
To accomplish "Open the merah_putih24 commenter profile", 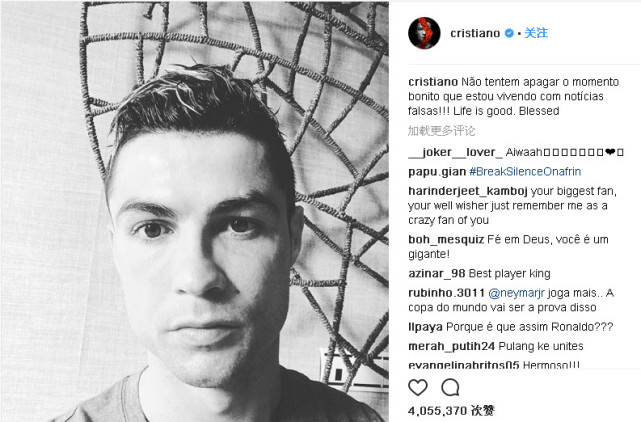I will 451,346.
